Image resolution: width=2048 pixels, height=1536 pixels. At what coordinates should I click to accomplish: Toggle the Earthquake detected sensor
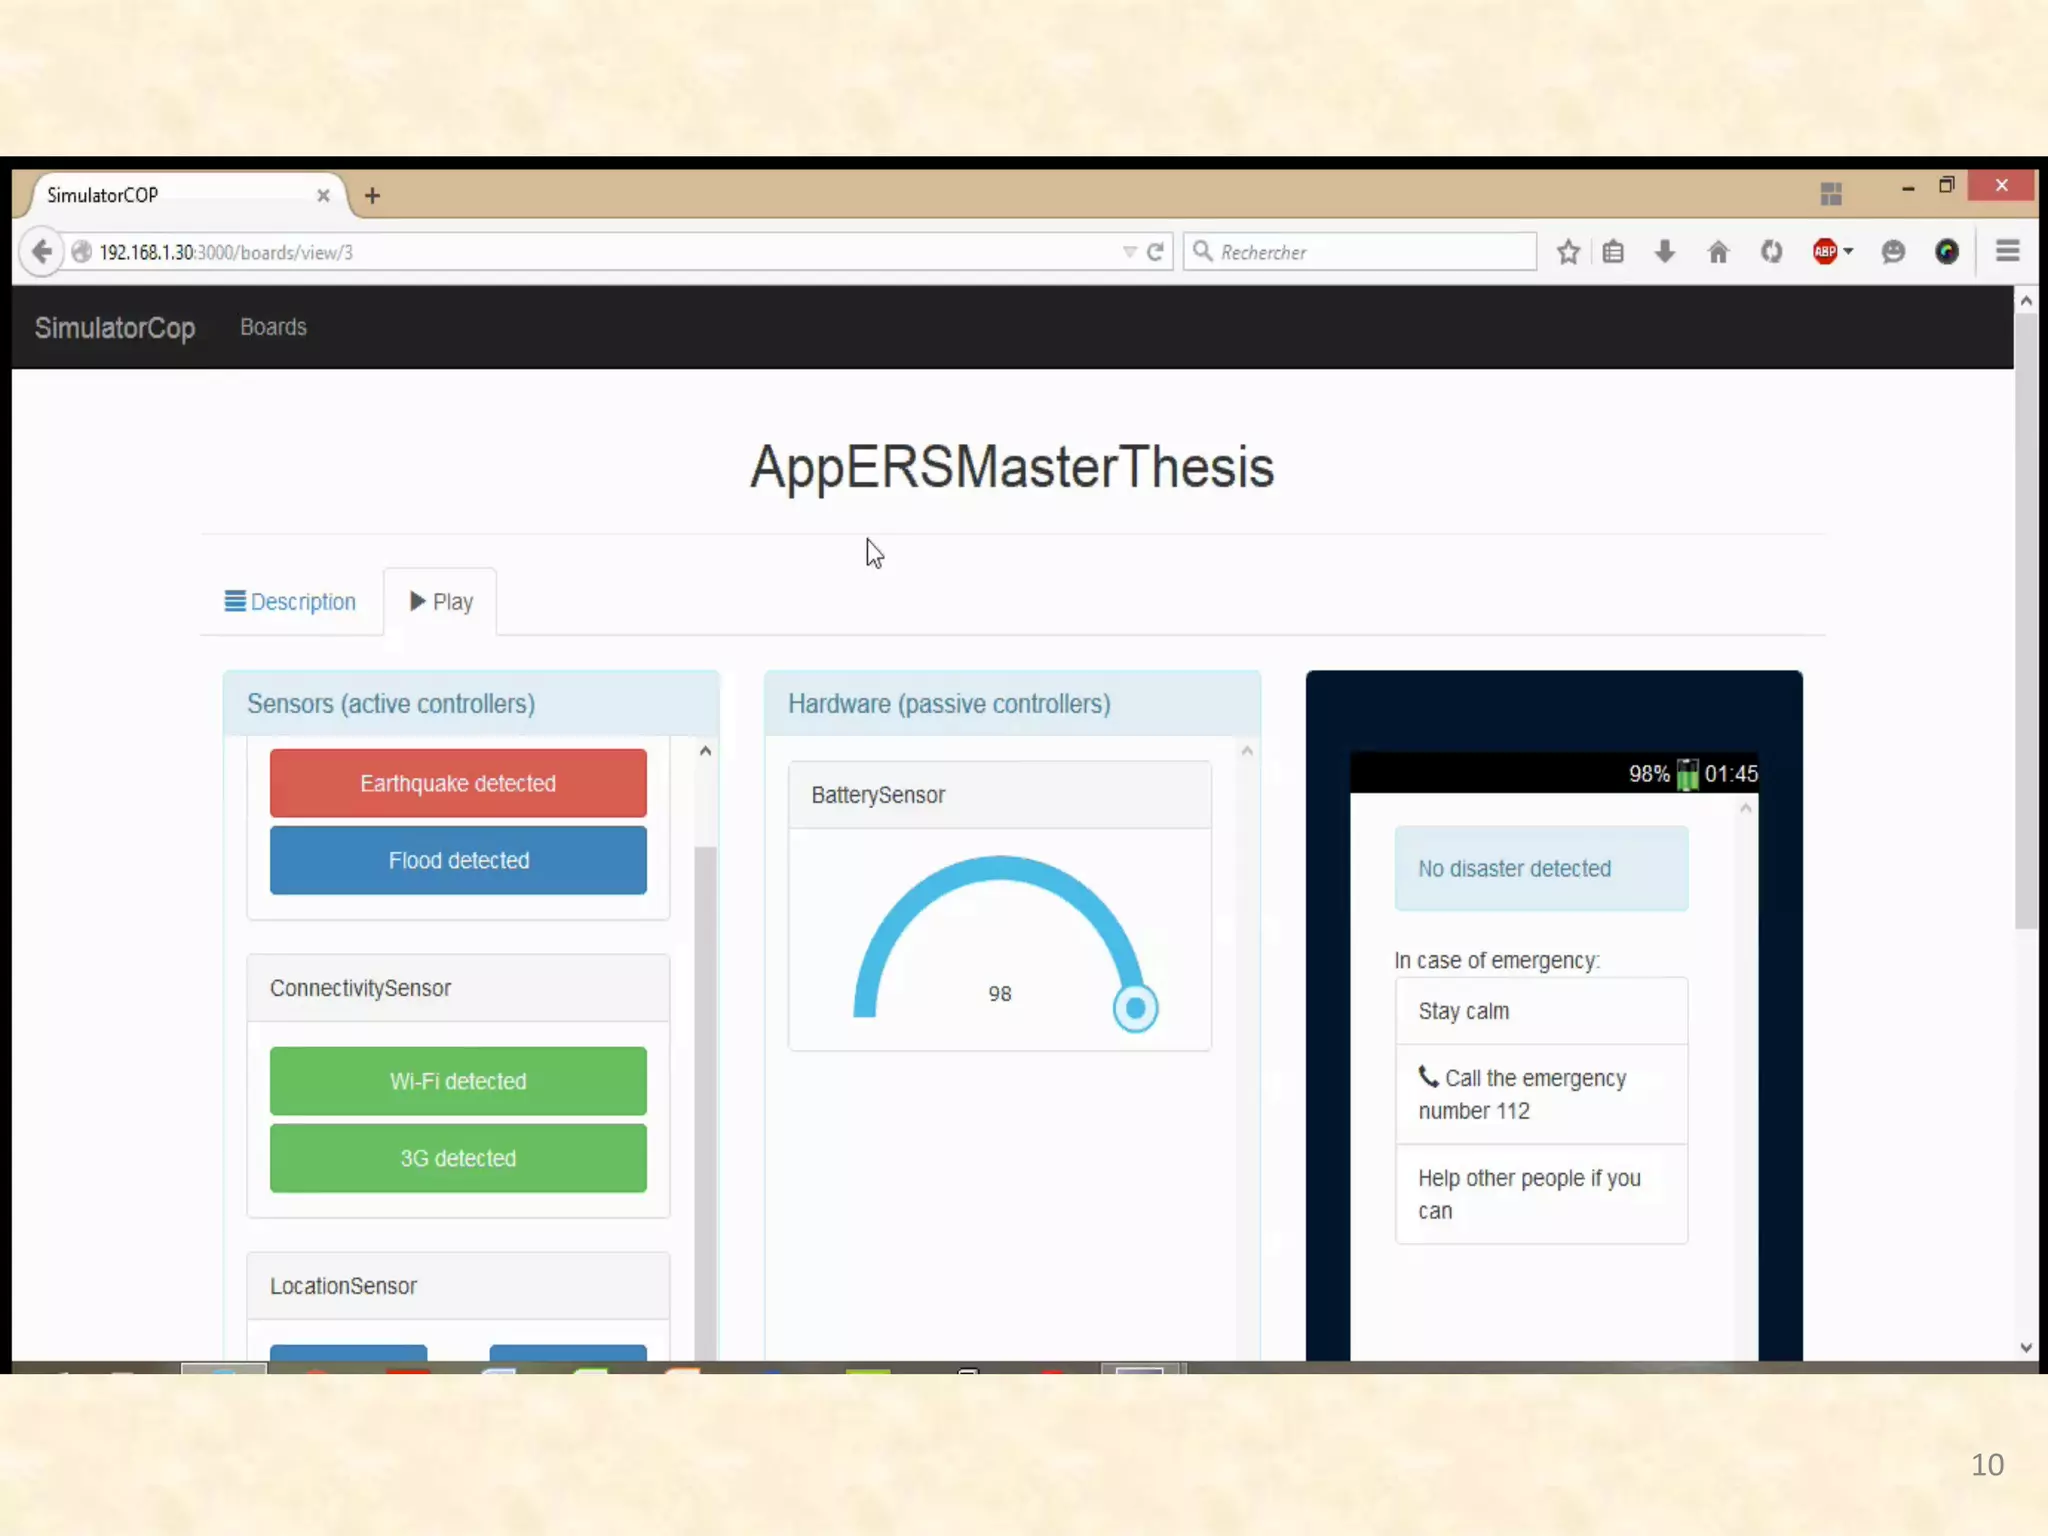(x=458, y=783)
